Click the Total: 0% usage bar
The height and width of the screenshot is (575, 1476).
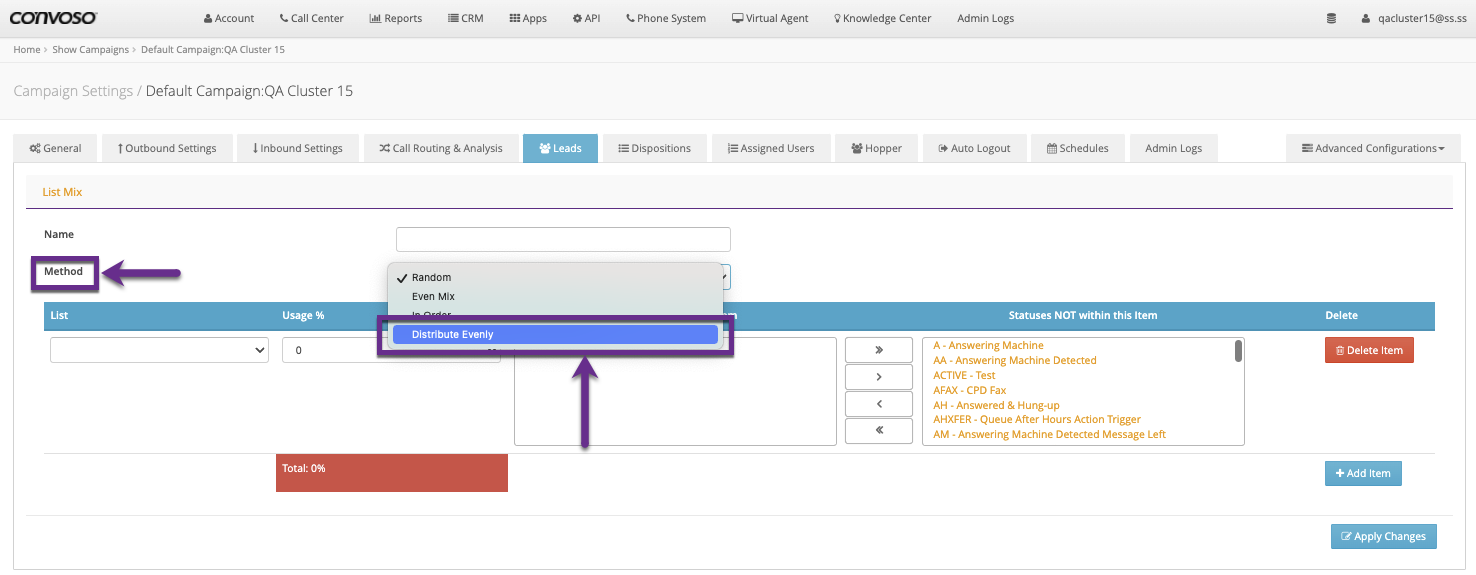coord(392,473)
